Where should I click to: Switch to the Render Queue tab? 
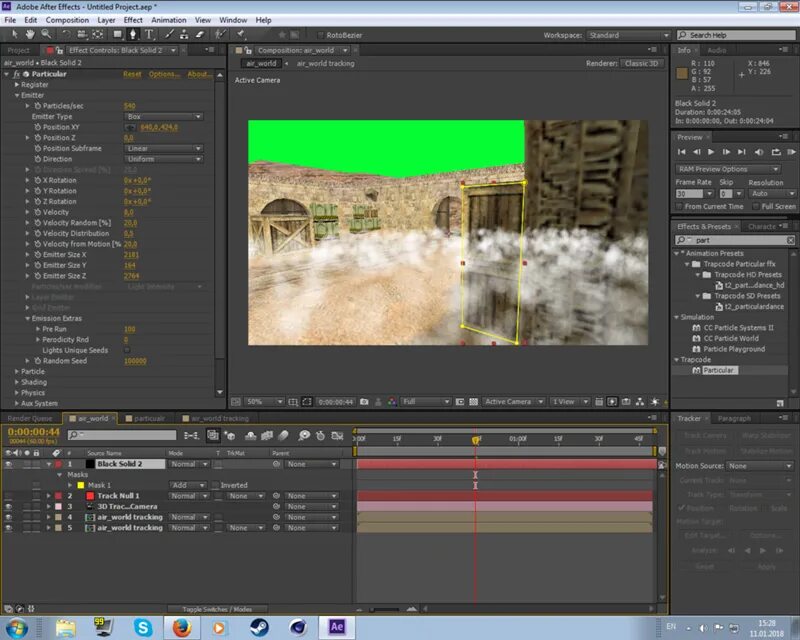pos(30,419)
